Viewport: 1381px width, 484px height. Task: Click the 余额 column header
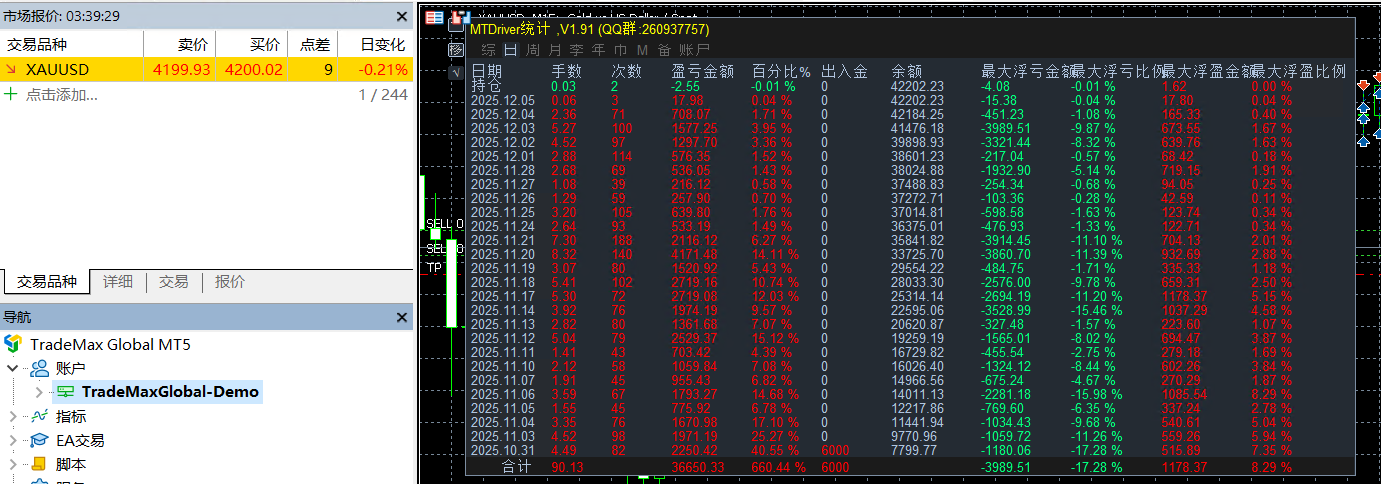pos(907,71)
